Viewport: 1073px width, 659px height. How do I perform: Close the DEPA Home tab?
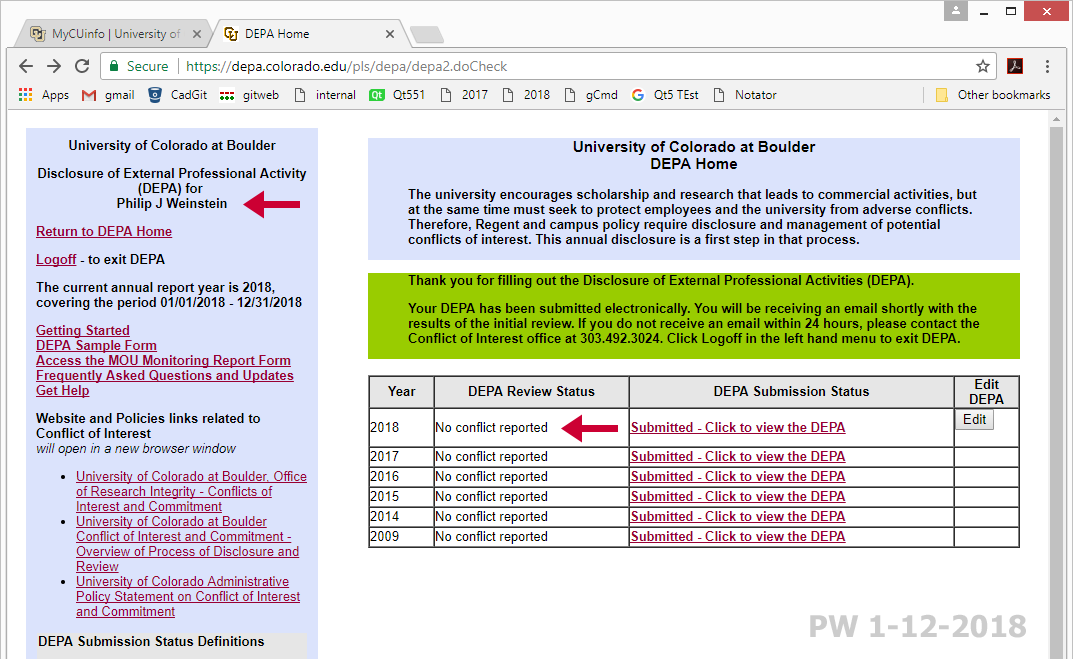[390, 34]
